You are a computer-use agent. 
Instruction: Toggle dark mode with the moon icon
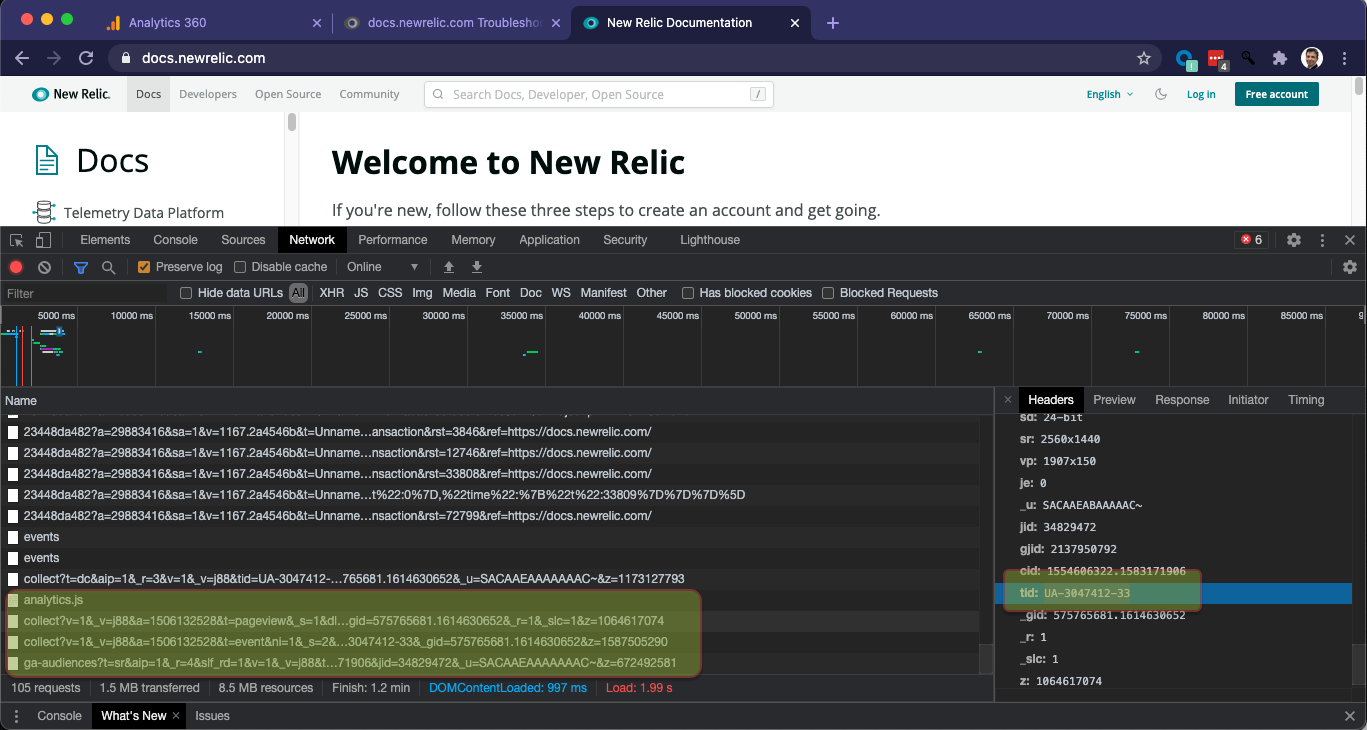click(1159, 94)
